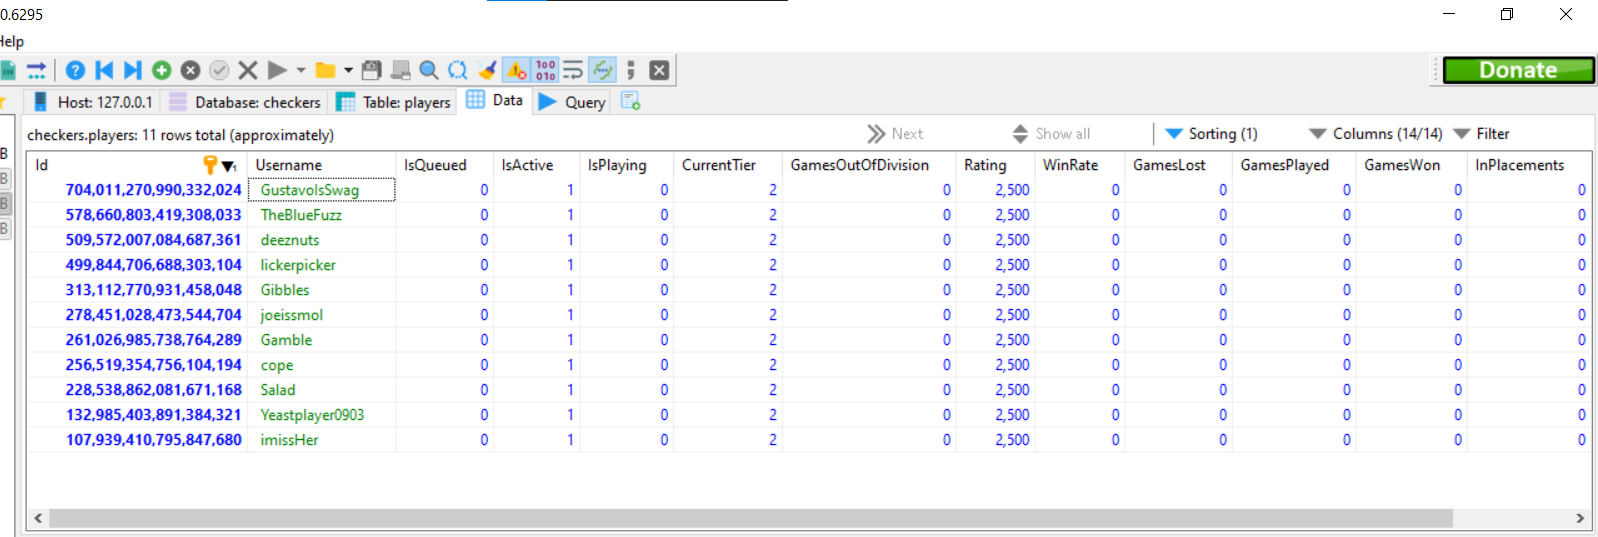Click the GamesOutOfDivision column header
Viewport: 1598px width, 537px height.
tap(869, 165)
